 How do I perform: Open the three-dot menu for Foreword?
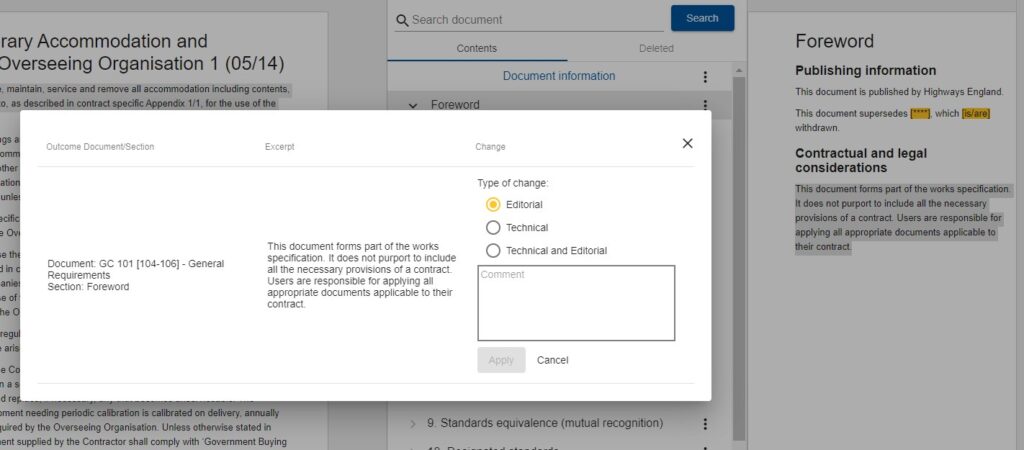[705, 104]
